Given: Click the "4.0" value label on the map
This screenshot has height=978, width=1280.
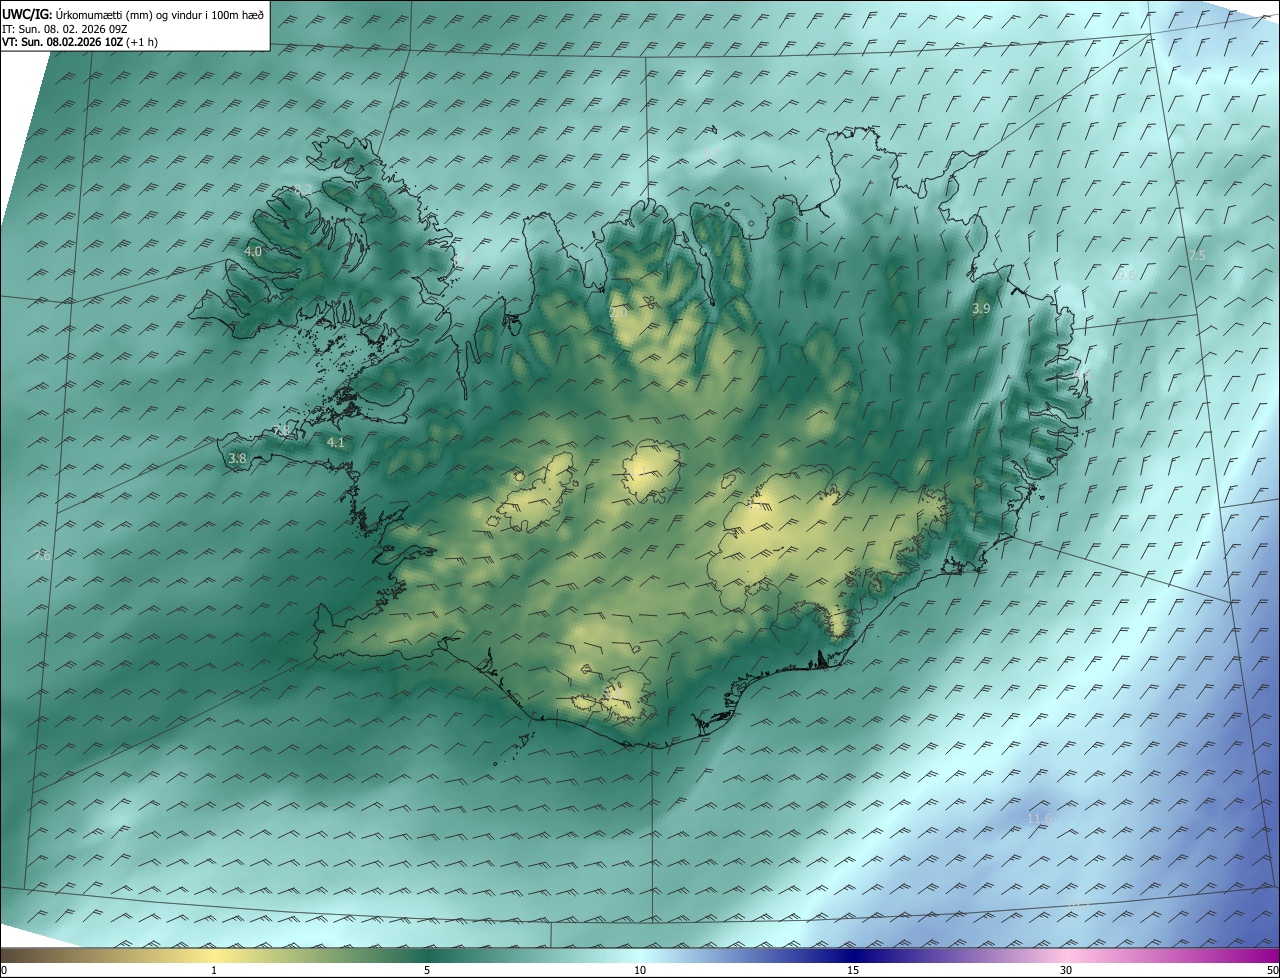Looking at the screenshot, I should 253,252.
